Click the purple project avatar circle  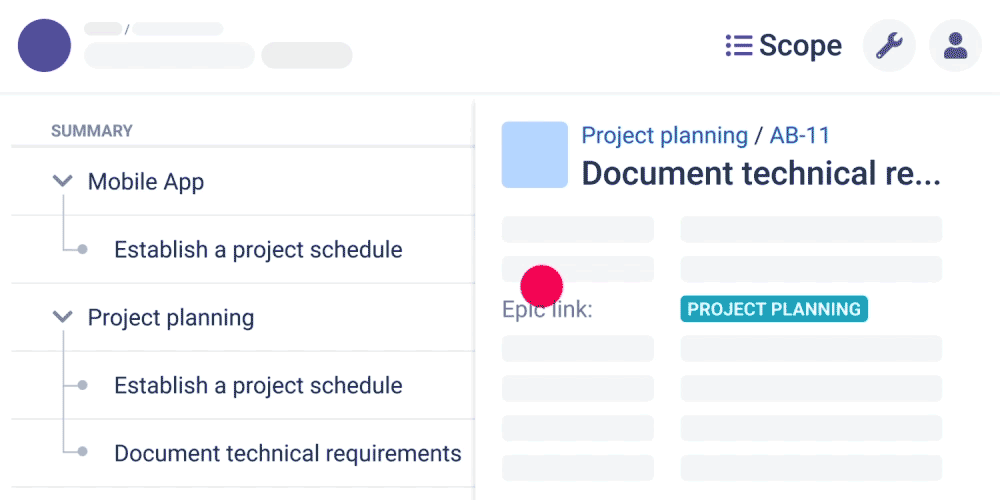click(44, 45)
